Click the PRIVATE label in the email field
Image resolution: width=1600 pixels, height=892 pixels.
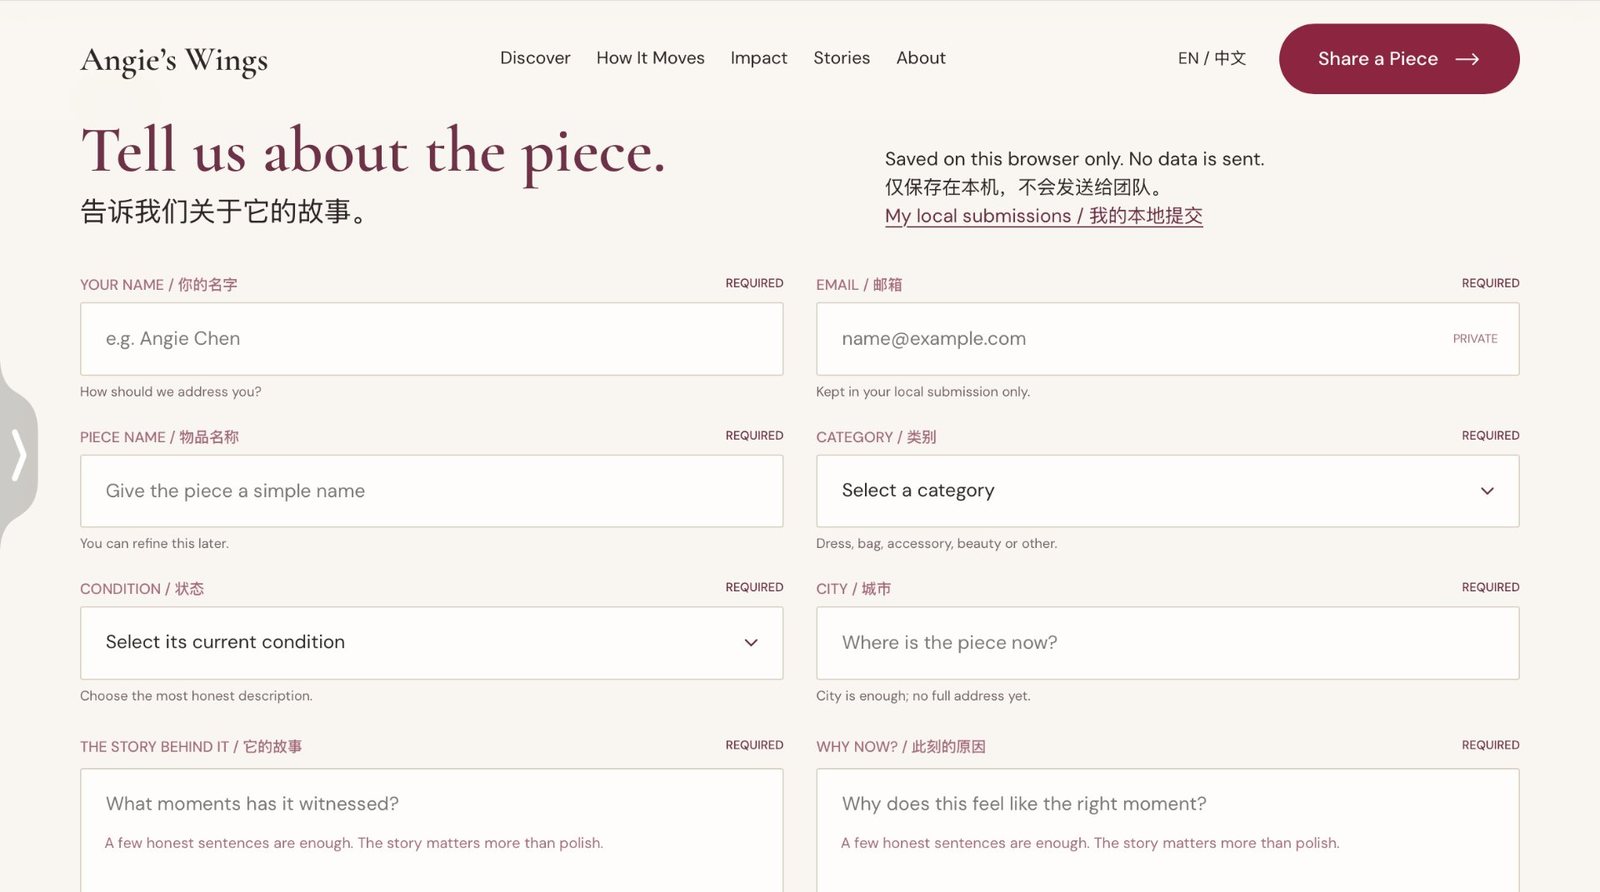[x=1475, y=339]
